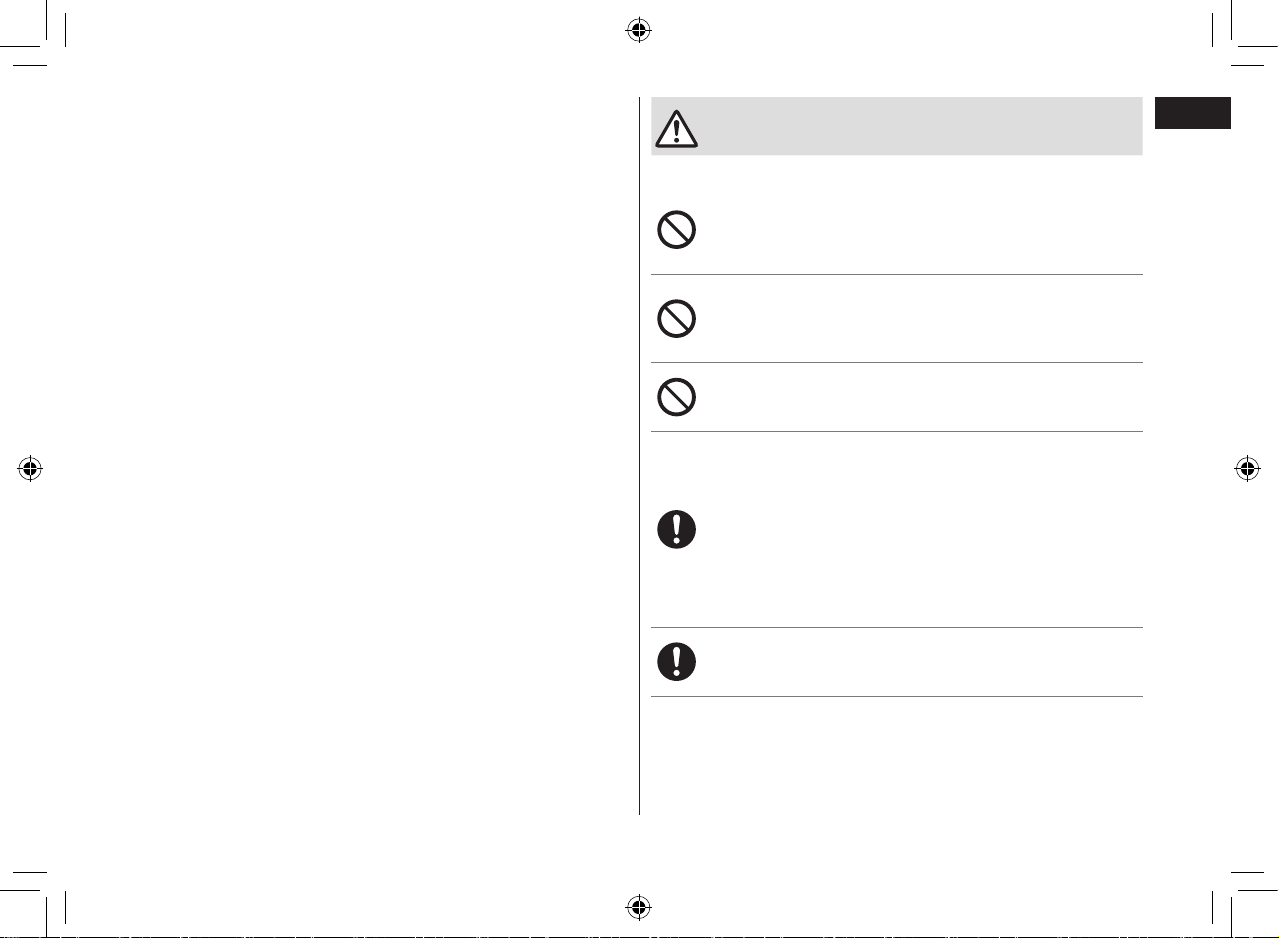Screen dimensions: 1279x938
Task: Select the black language tab at top right
Action: pos(1192,112)
